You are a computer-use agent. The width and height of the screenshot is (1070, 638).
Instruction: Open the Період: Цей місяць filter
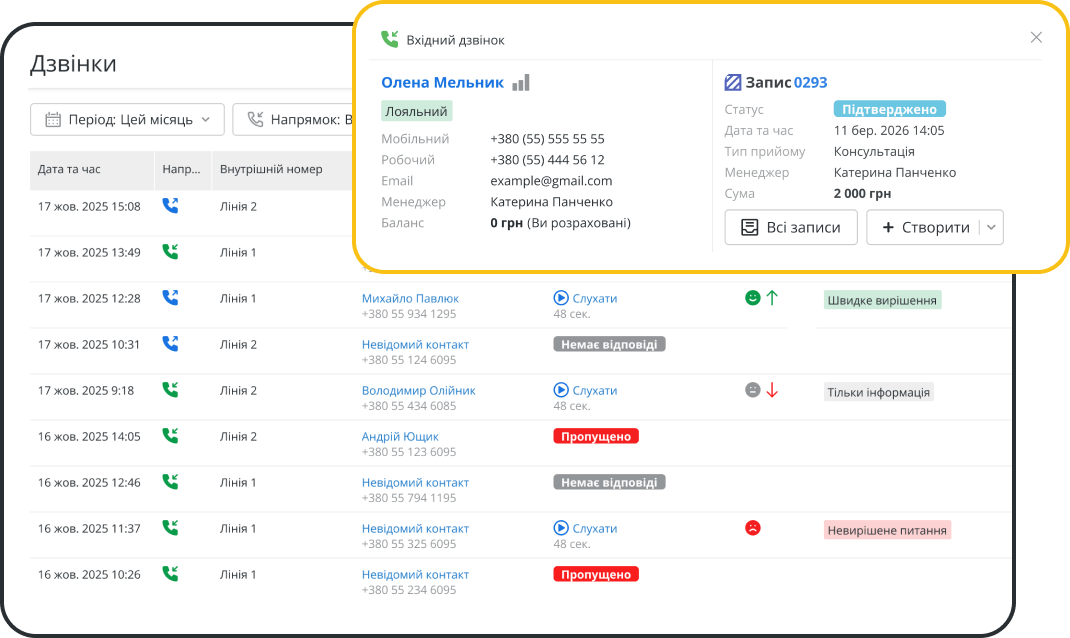click(128, 120)
